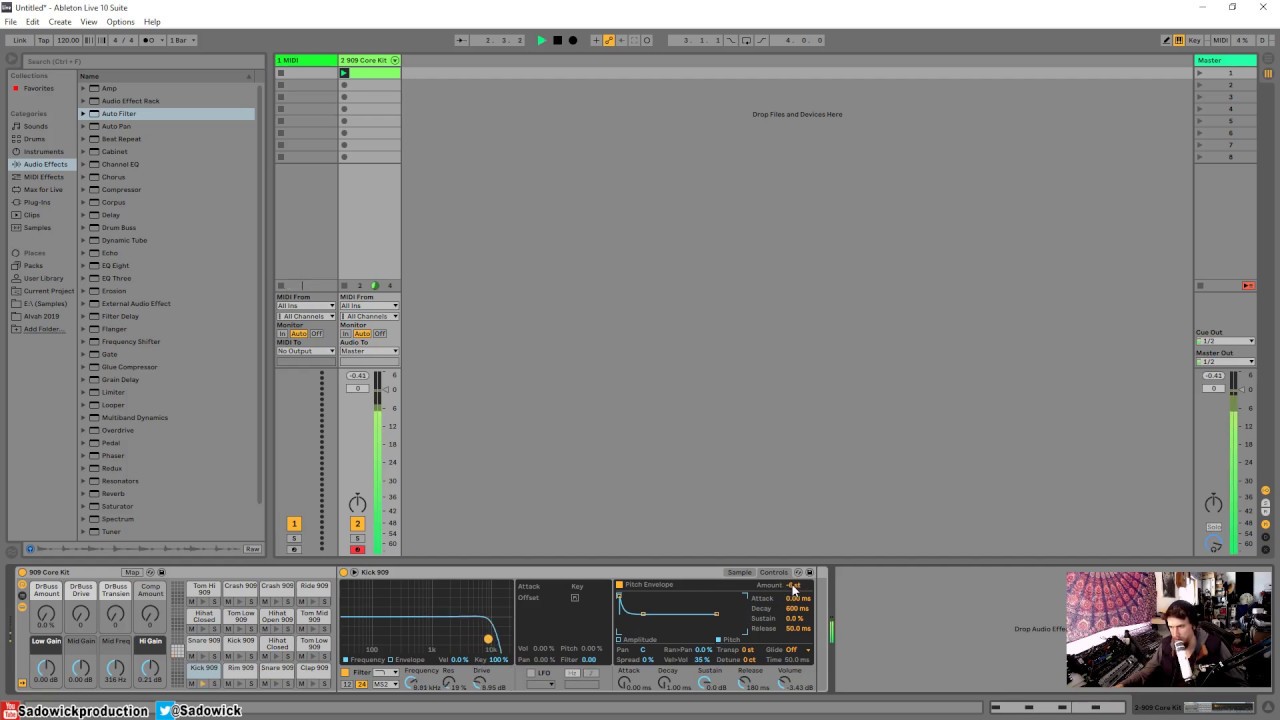The height and width of the screenshot is (720, 1280).
Task: Click the 909 Core Kit track pan knob
Action: tap(357, 503)
